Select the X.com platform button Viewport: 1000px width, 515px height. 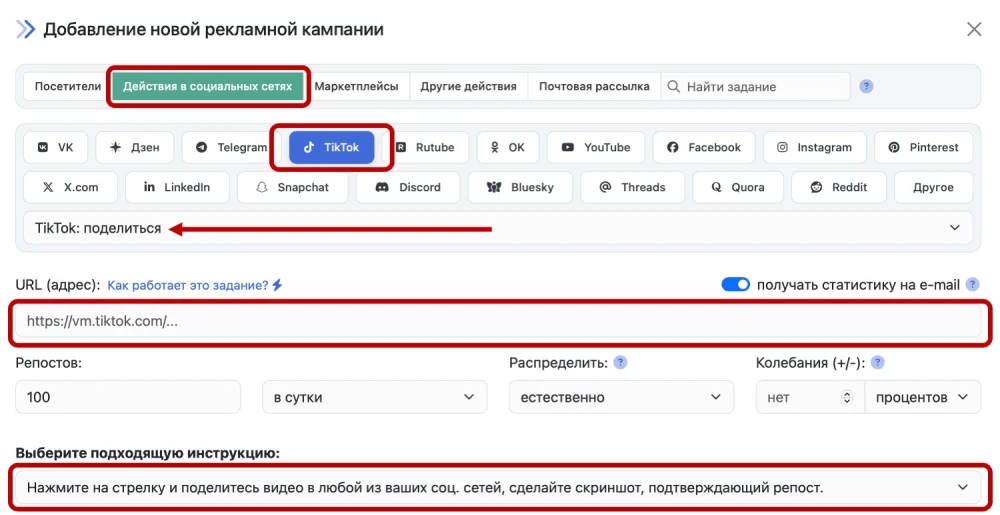tap(70, 187)
